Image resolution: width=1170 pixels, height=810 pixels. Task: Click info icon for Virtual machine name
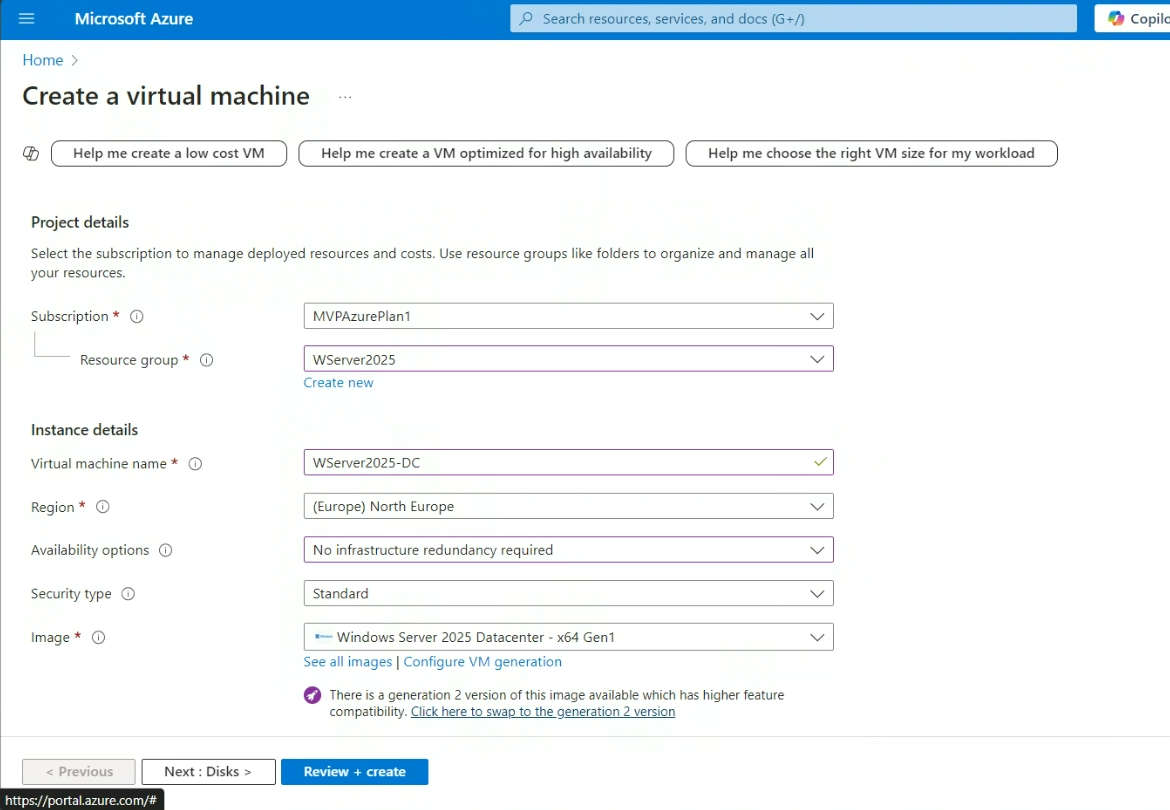click(x=196, y=464)
